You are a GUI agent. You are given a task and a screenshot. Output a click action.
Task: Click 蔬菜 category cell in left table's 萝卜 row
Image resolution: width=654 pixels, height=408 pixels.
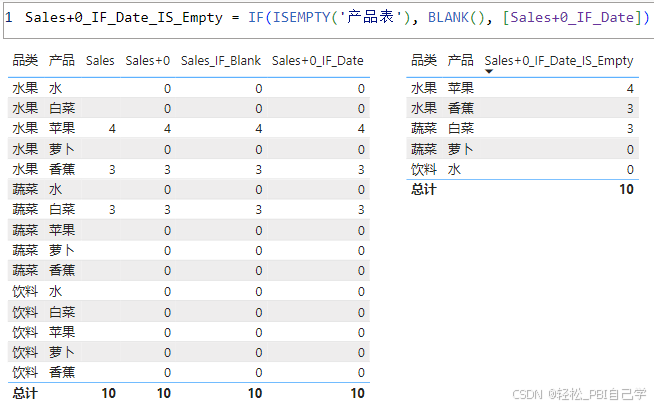[25, 250]
